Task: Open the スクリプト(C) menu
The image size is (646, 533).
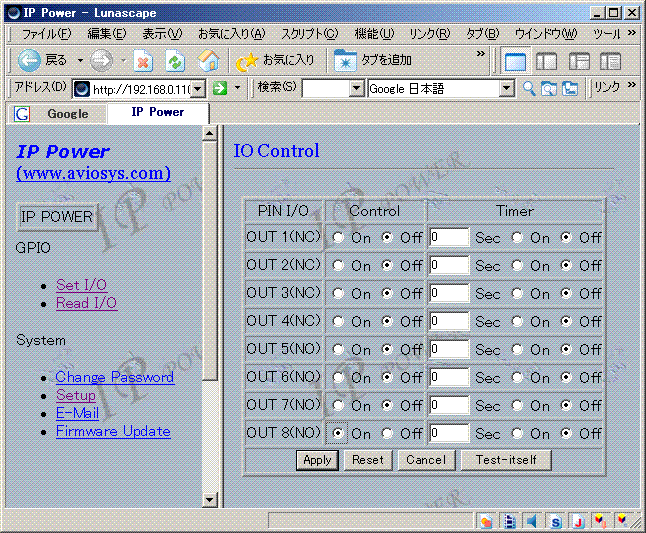Action: coord(309,34)
